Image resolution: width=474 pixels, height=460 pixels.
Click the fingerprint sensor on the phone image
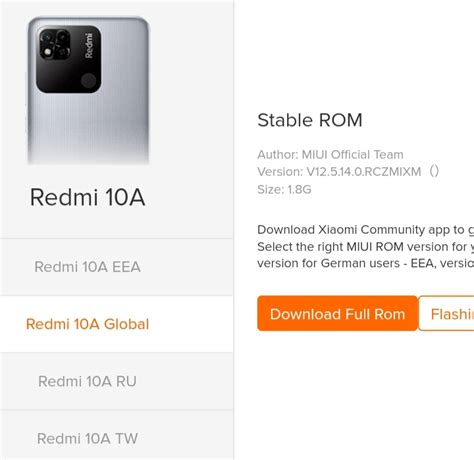coord(89,81)
